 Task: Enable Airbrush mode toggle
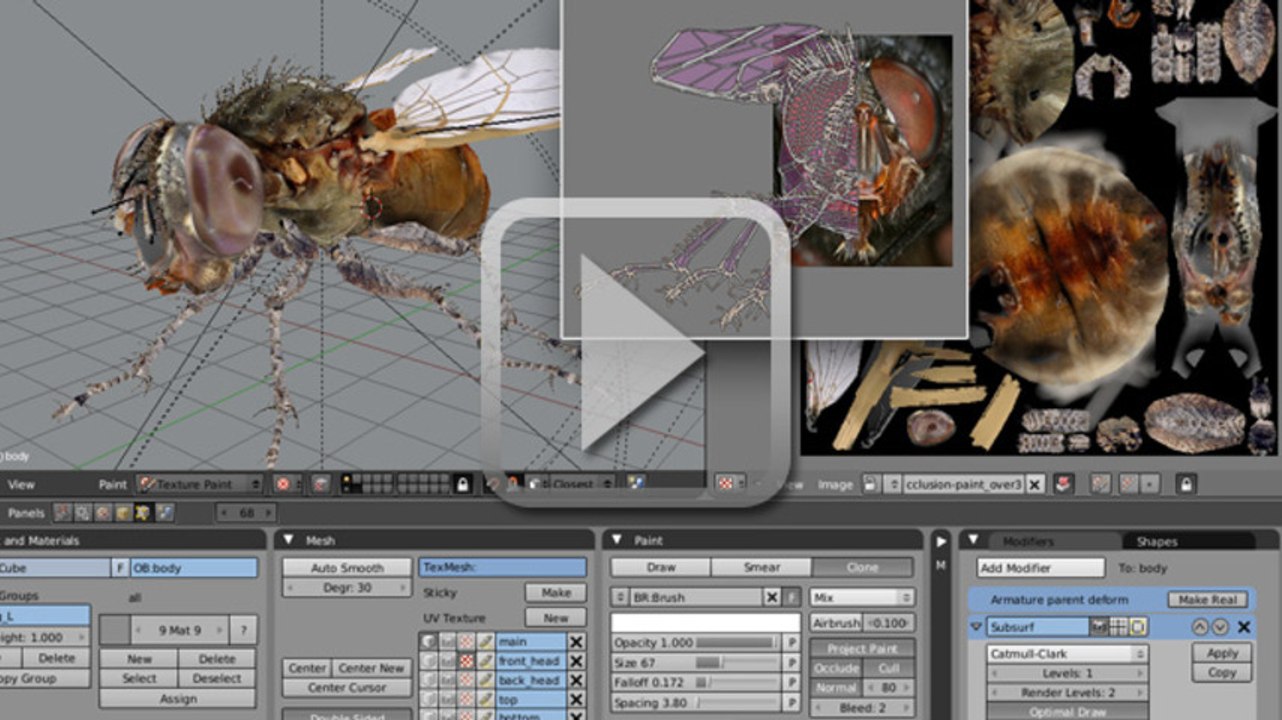pyautogui.click(x=835, y=623)
